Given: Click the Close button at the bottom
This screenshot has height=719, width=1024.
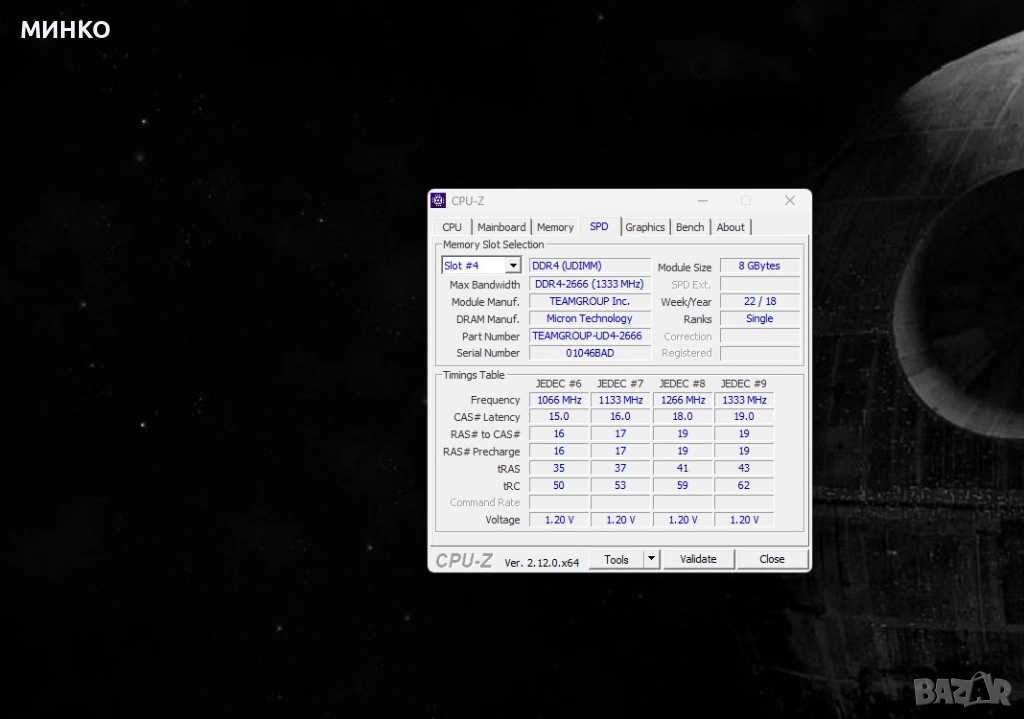Looking at the screenshot, I should click(772, 559).
